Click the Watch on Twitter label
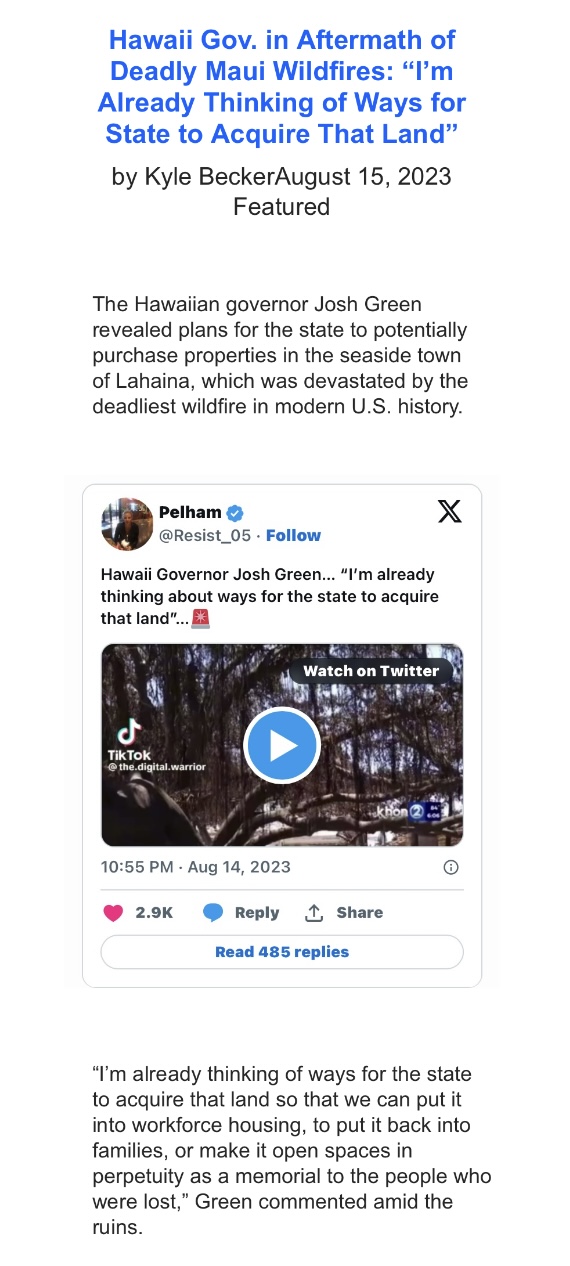Image resolution: width=570 pixels, height=1266 pixels. click(371, 671)
